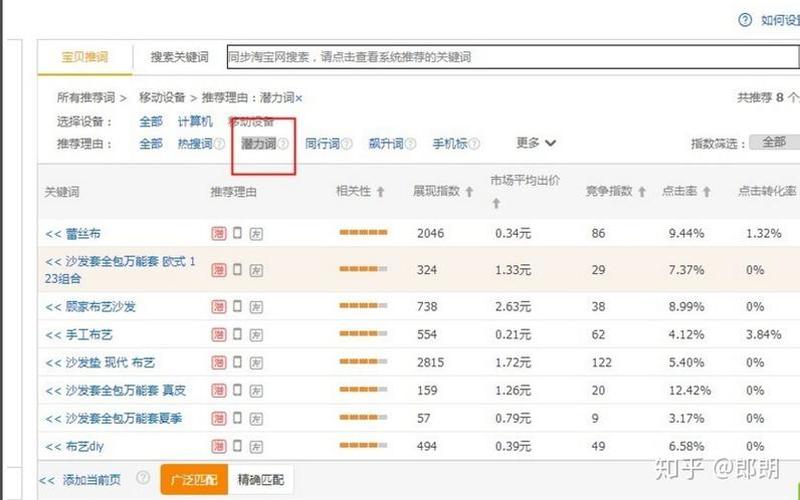Switch to the 搜索关键词 tab

(x=180, y=57)
